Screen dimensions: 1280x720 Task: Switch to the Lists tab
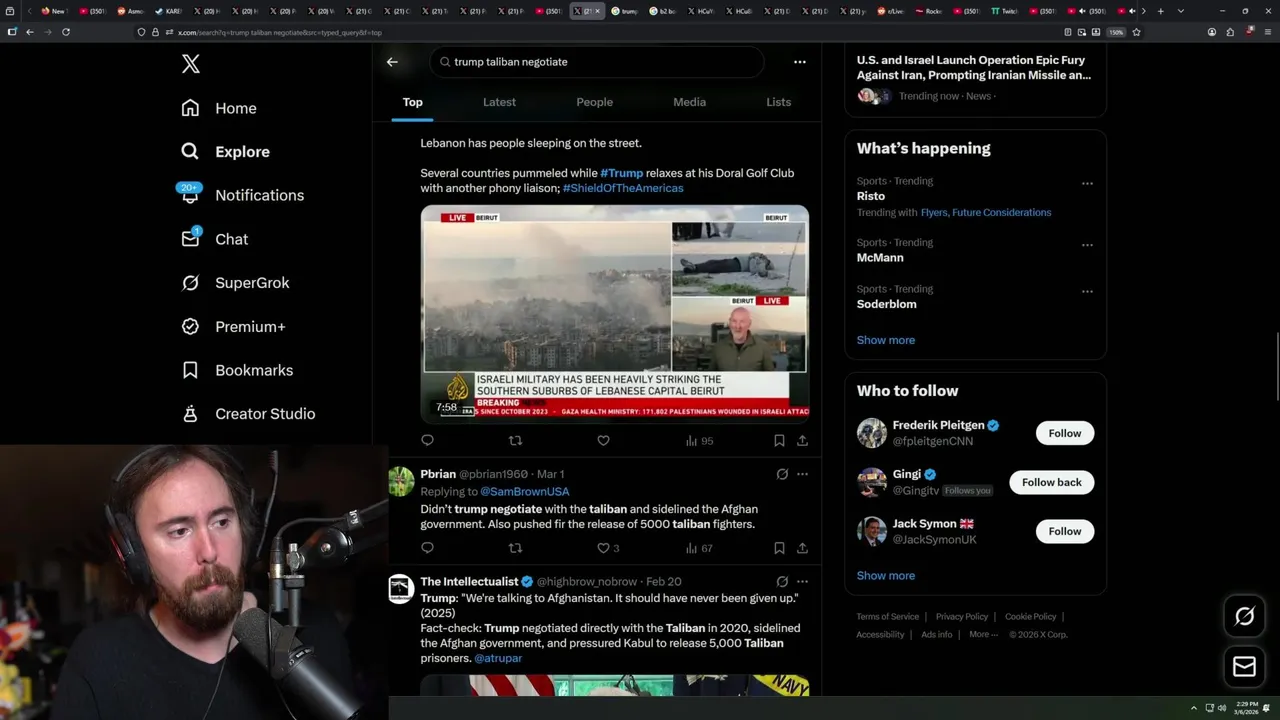pyautogui.click(x=778, y=102)
